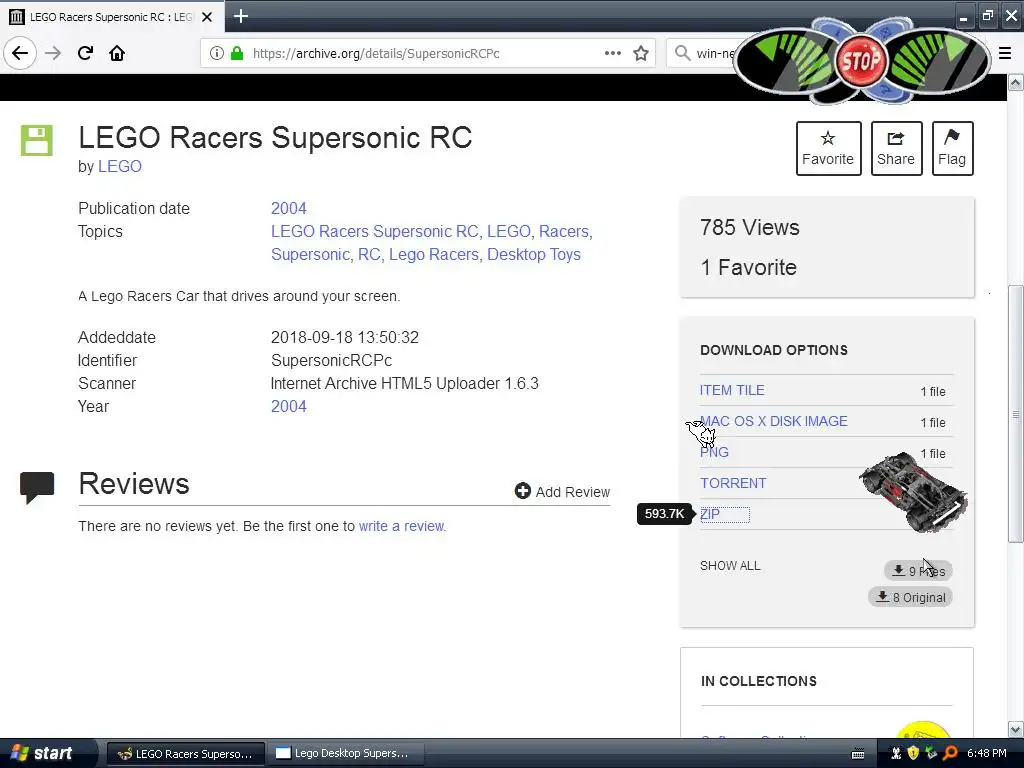This screenshot has width=1024, height=768.
Task: Flag this item
Action: click(952, 148)
